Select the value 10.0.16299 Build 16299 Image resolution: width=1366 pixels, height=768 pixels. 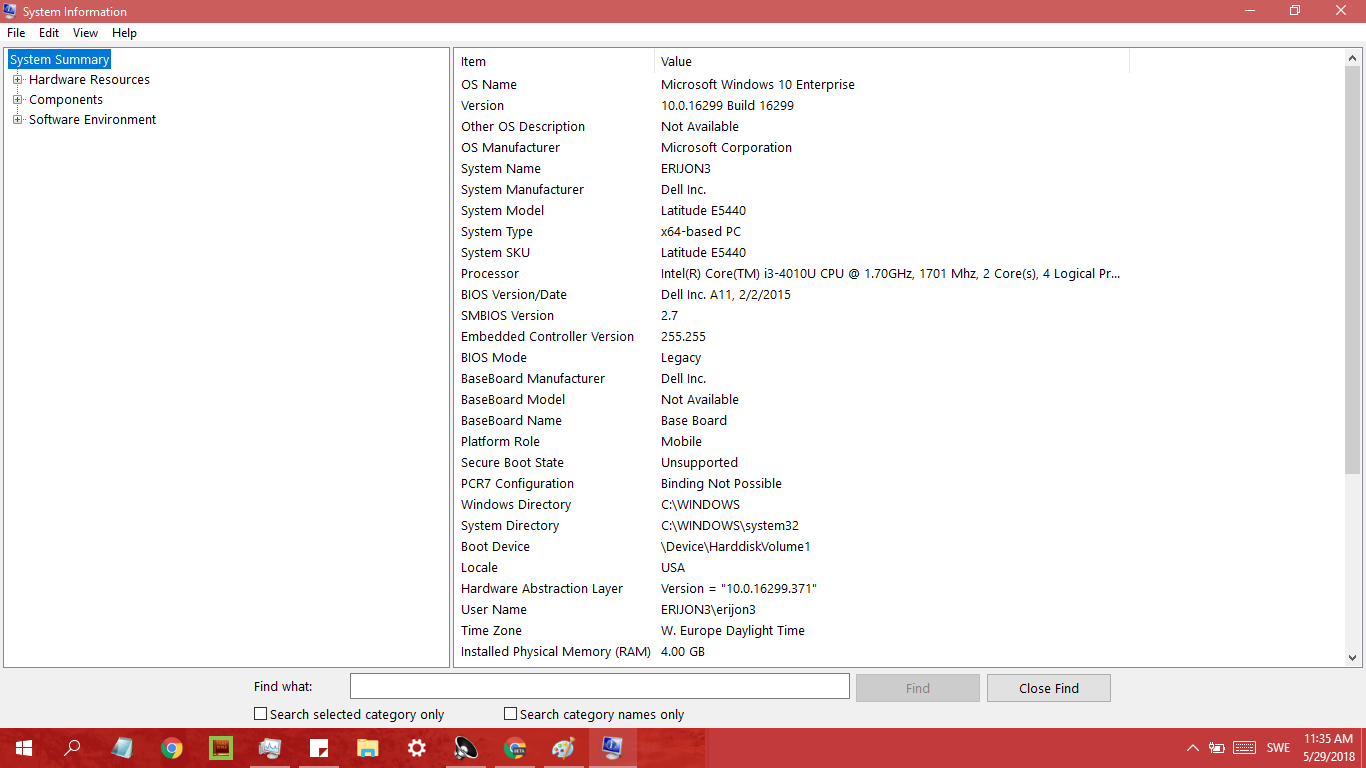(727, 106)
